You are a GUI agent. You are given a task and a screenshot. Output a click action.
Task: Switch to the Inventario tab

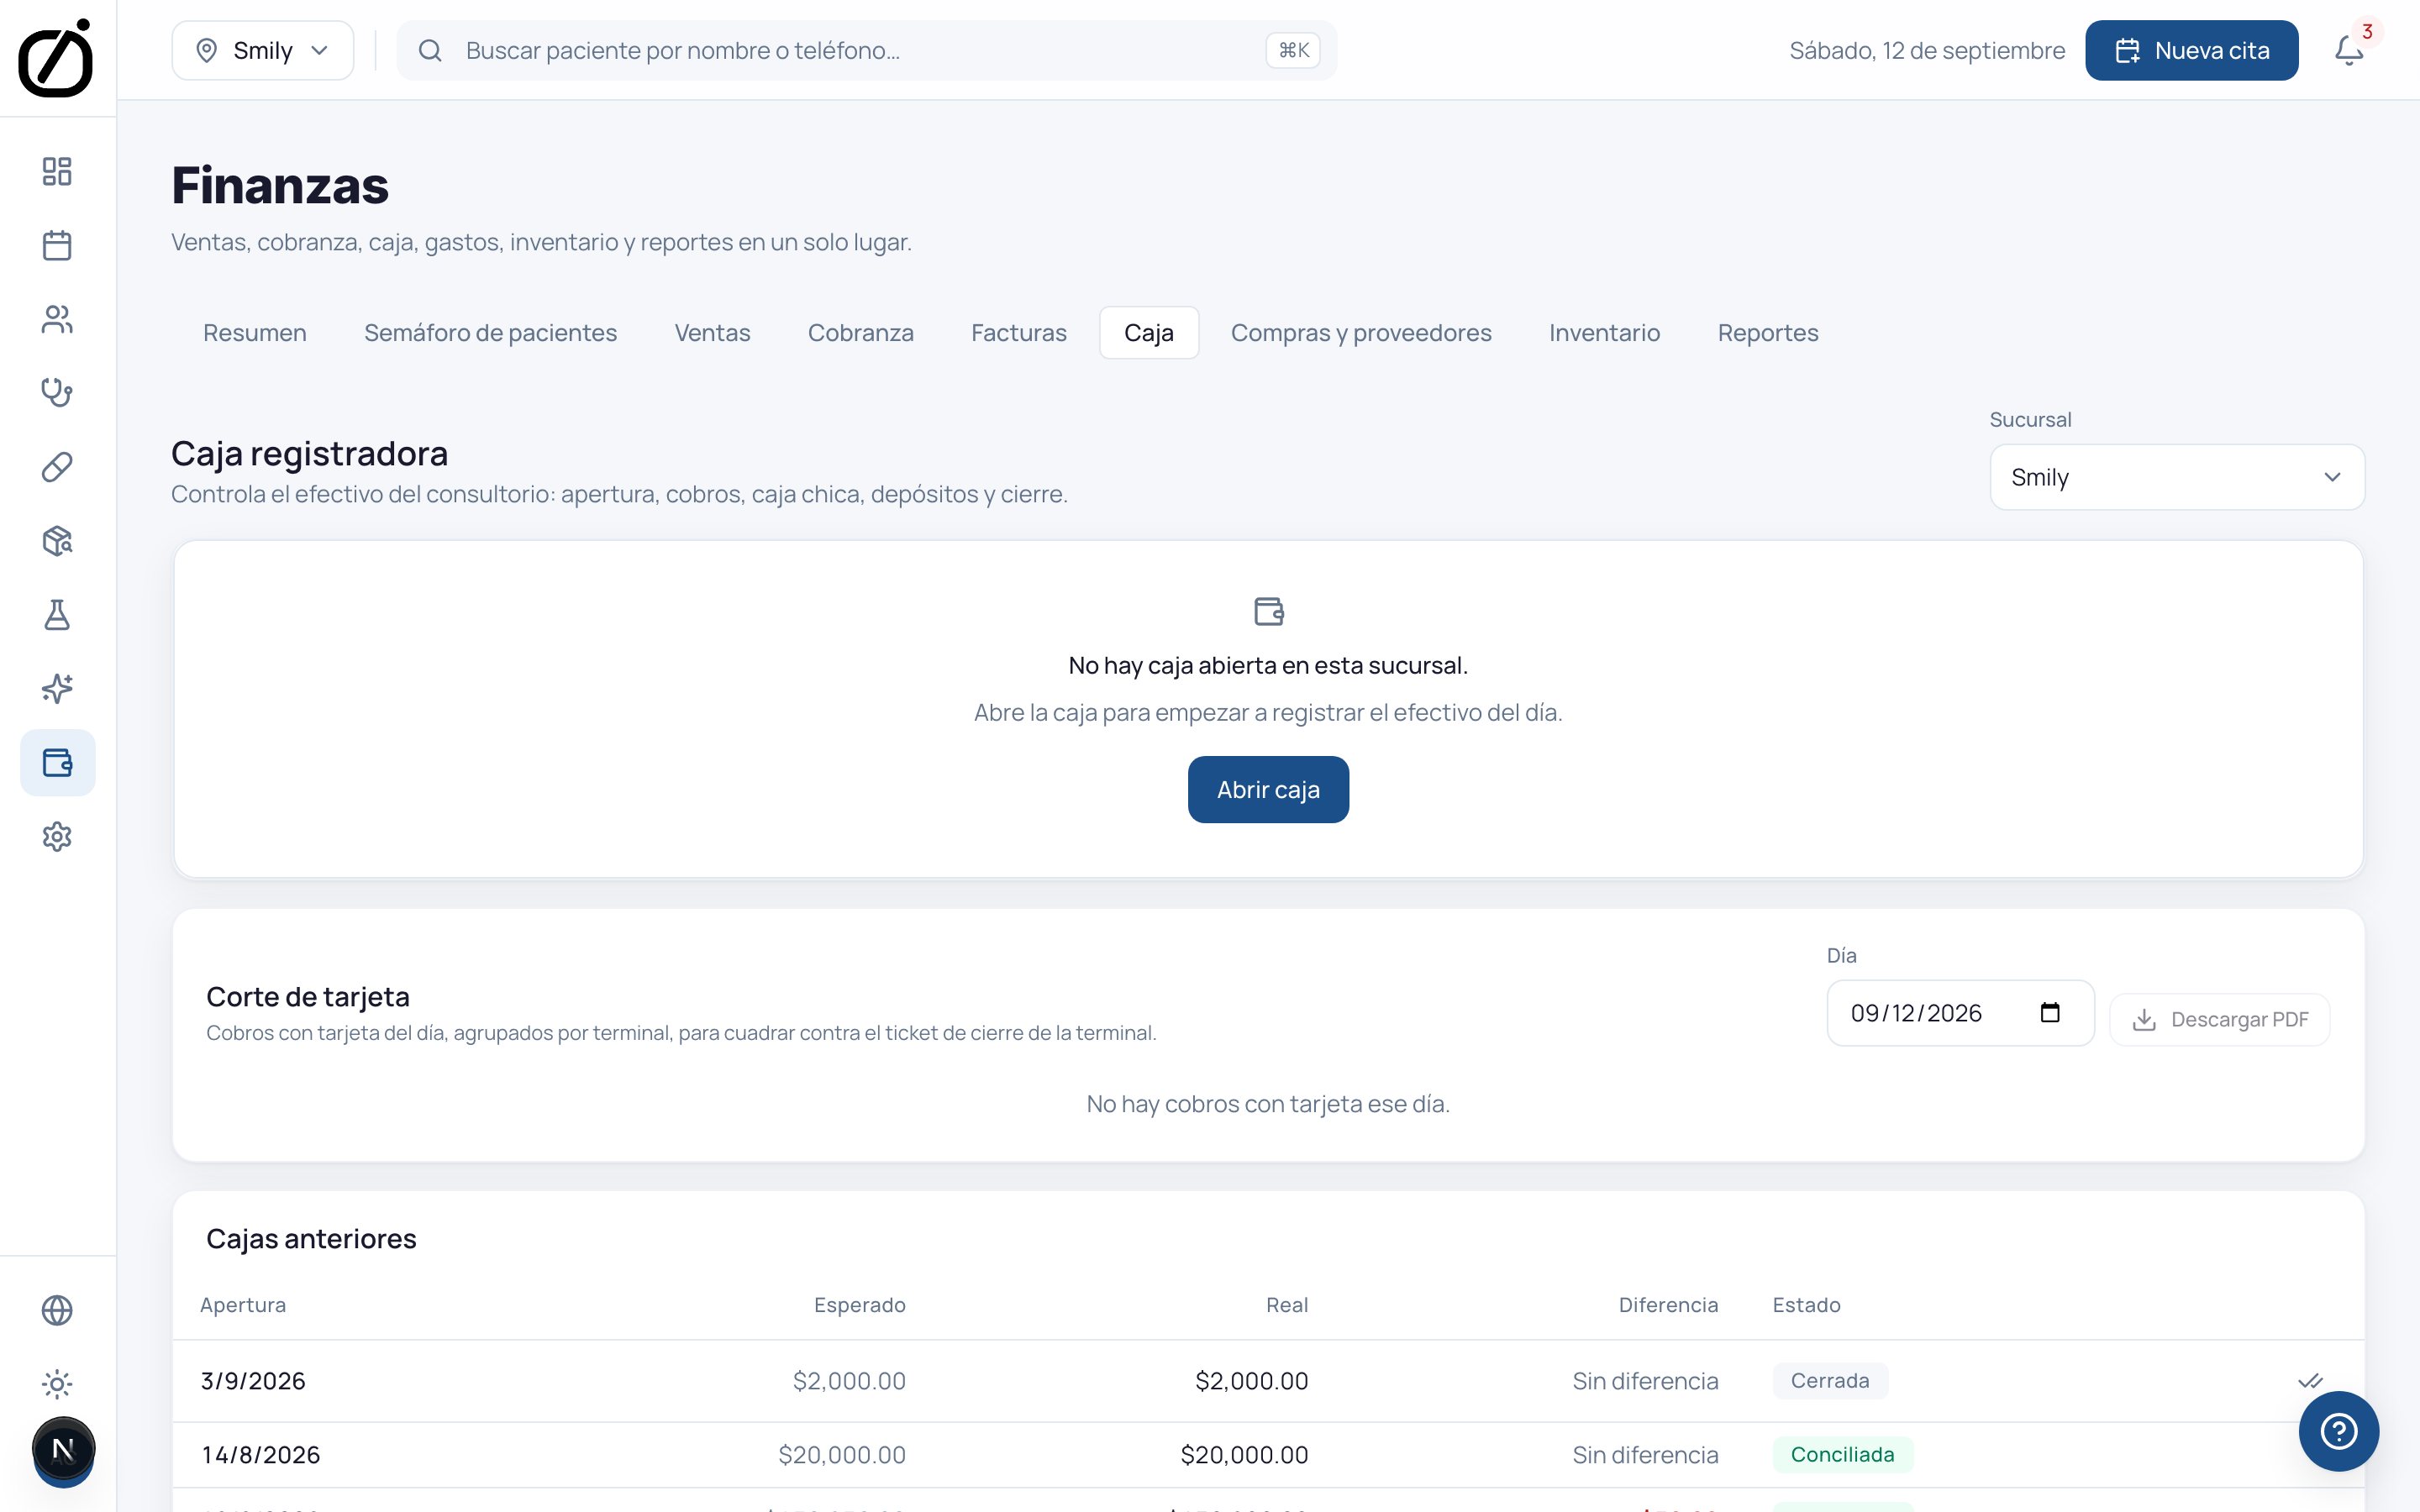click(x=1604, y=333)
